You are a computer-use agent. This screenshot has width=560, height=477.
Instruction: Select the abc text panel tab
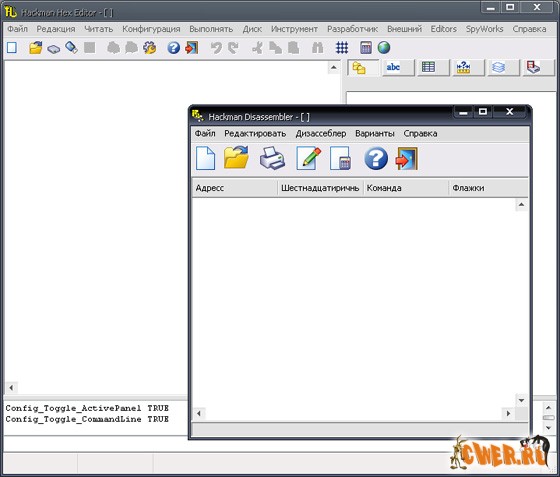(x=398, y=67)
